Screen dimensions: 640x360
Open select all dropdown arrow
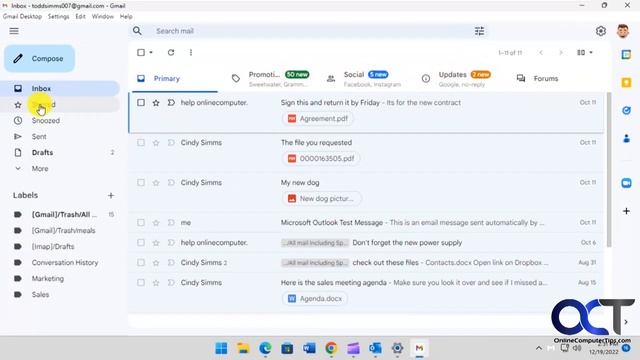pos(151,53)
